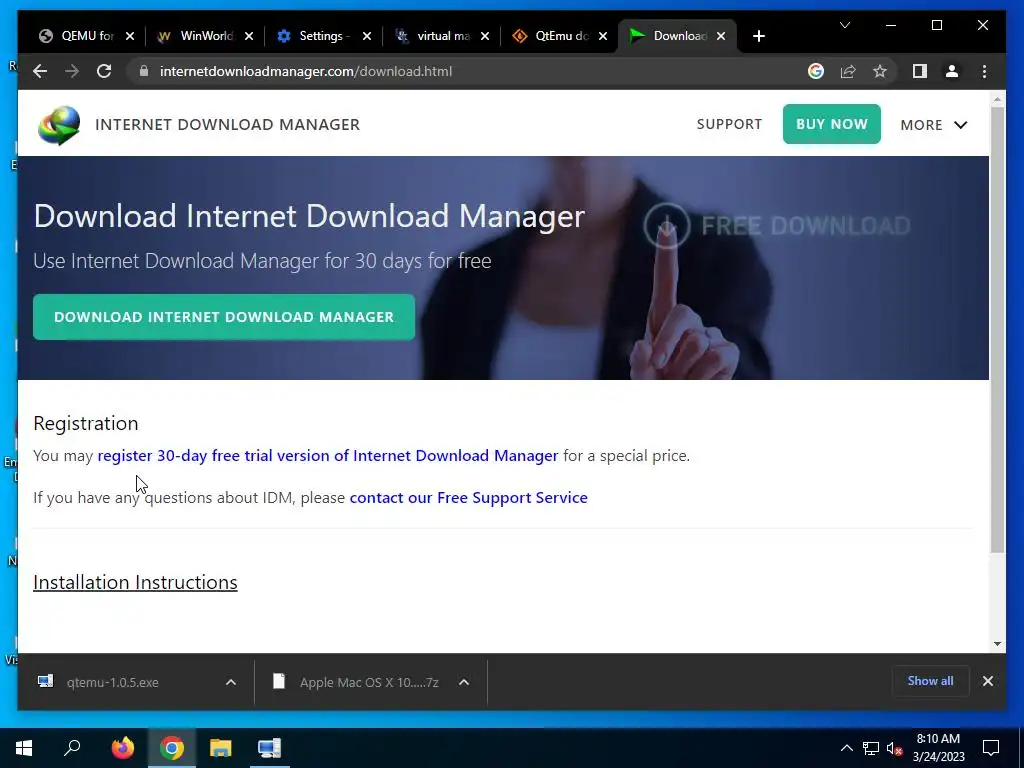Open register 30-day free trial link
This screenshot has width=1024, height=768.
click(328, 455)
